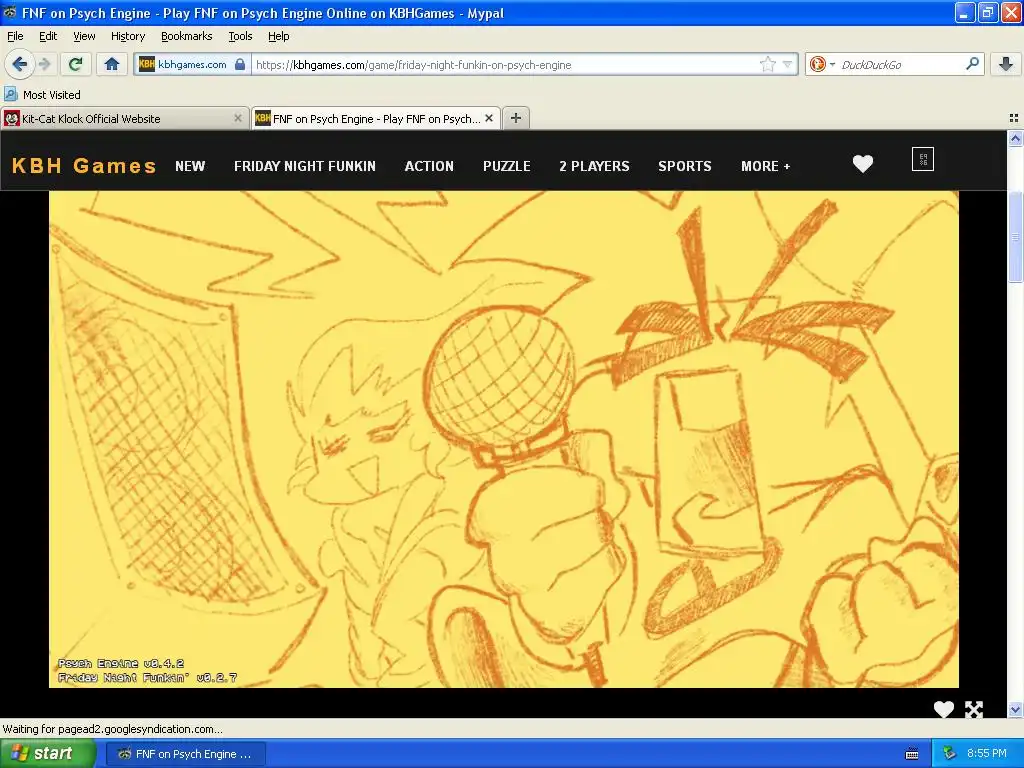Screen dimensions: 1024x768
Task: Favorite the game with the bottom heart icon
Action: pos(944,709)
